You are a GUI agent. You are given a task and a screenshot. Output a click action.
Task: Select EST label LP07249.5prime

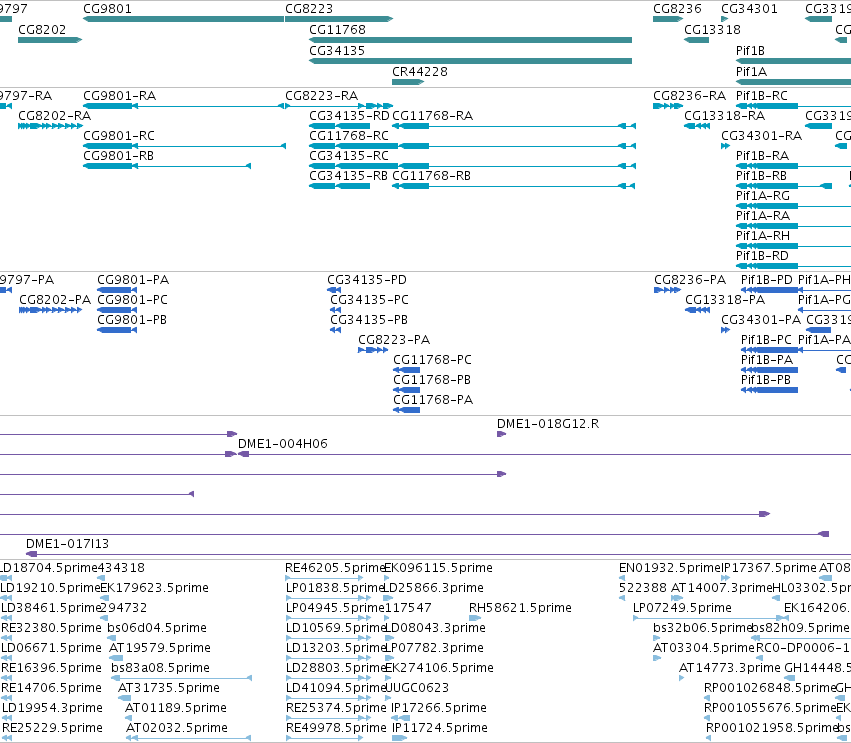click(682, 608)
